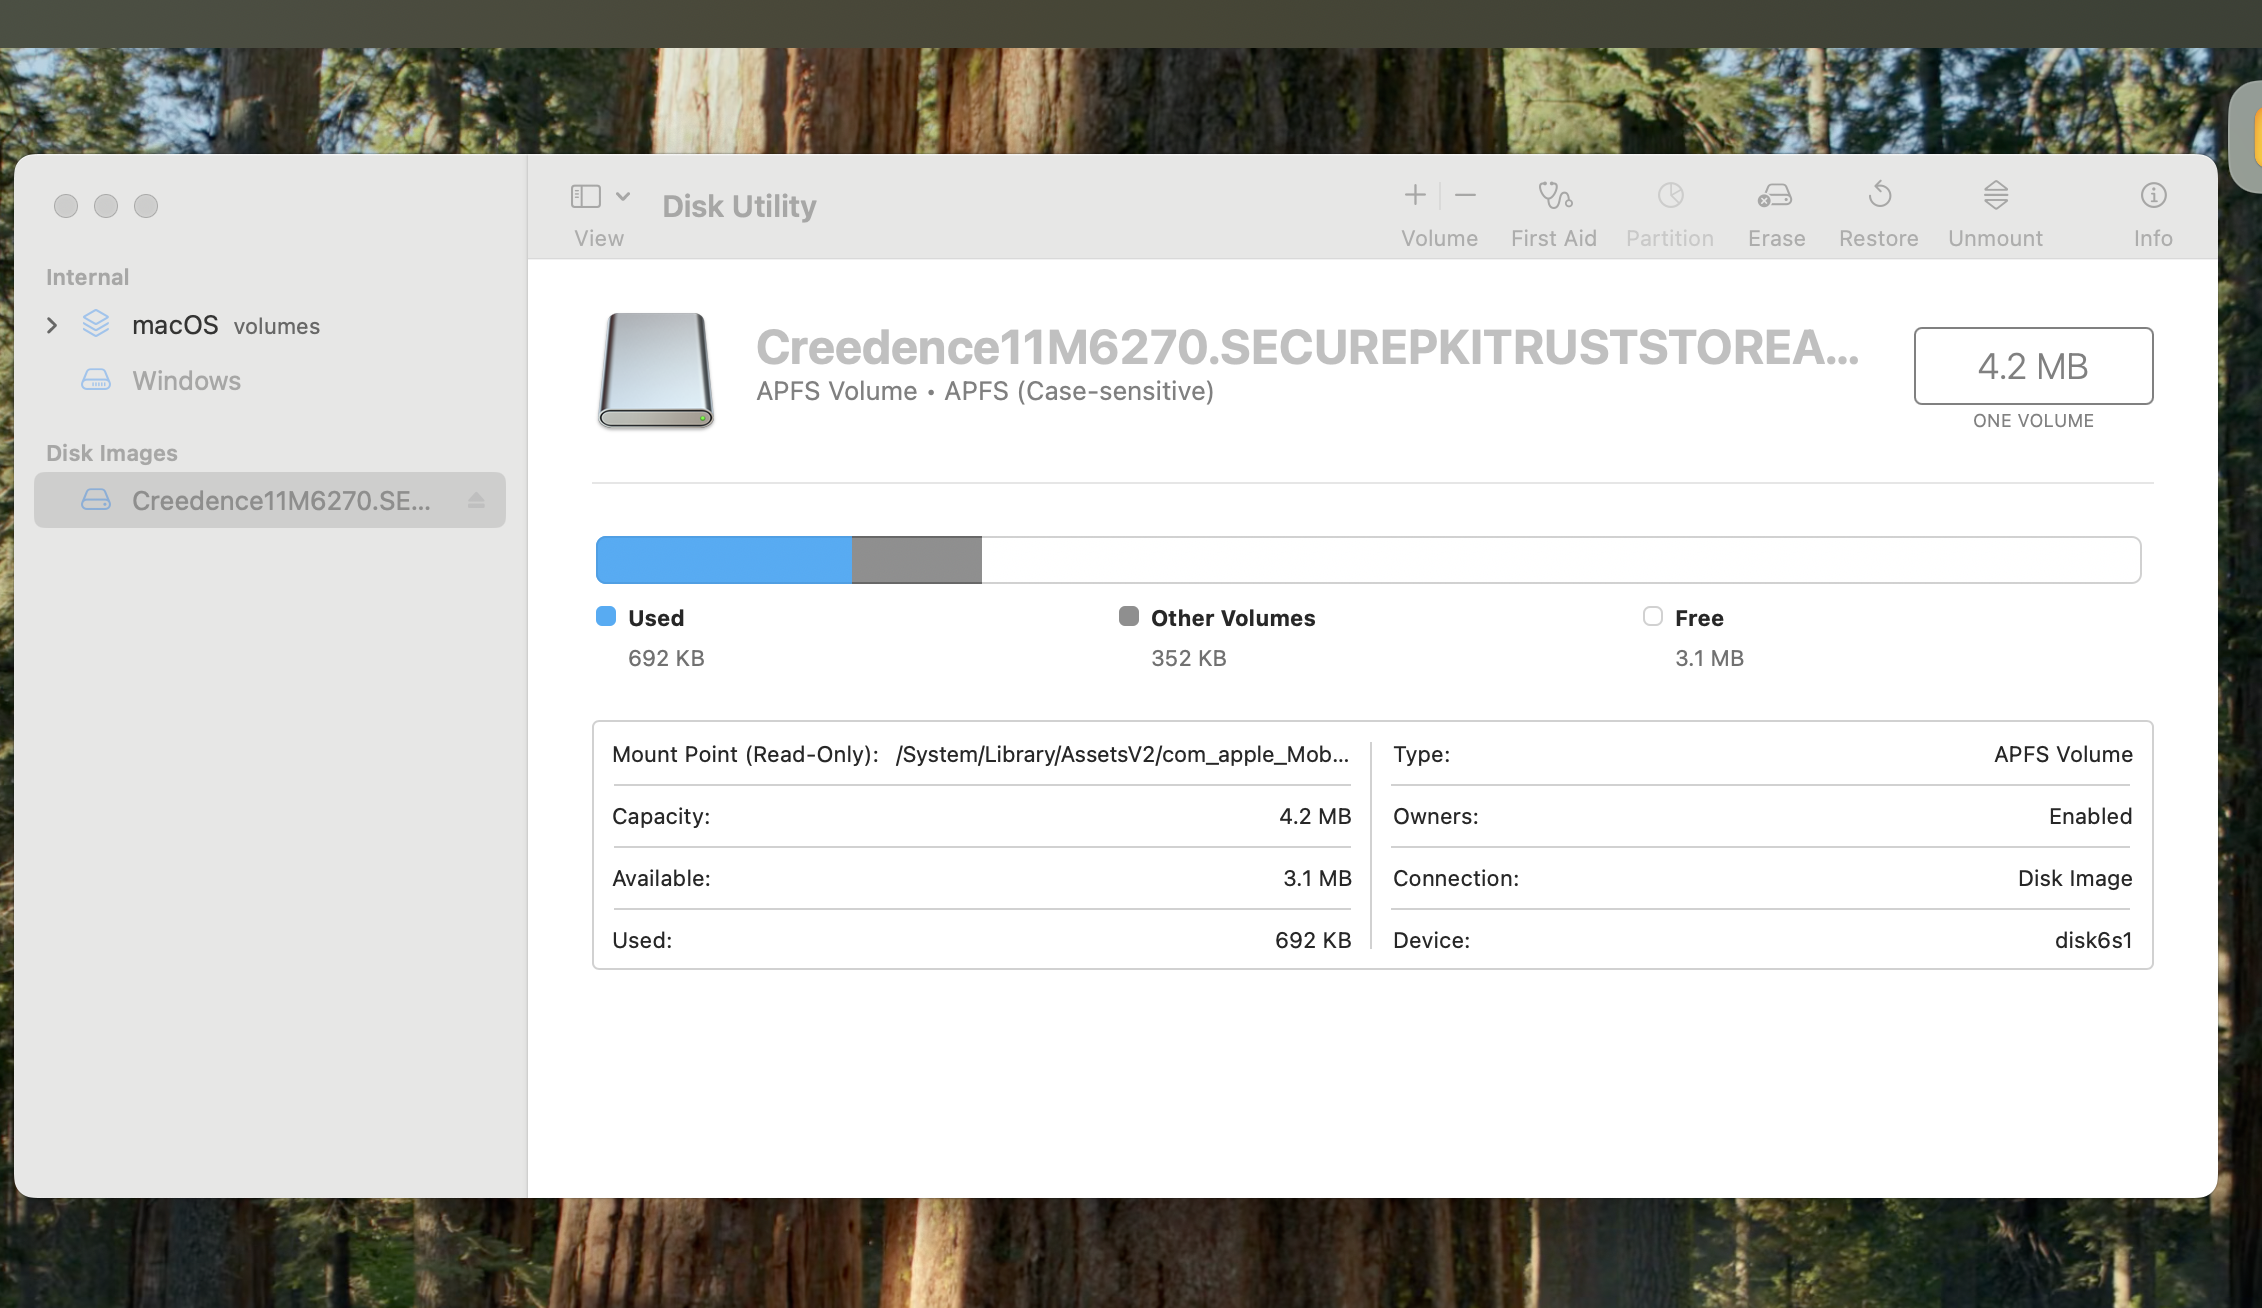Open the View options dropdown chevron
Screen dimensions: 2262x1308
623,196
